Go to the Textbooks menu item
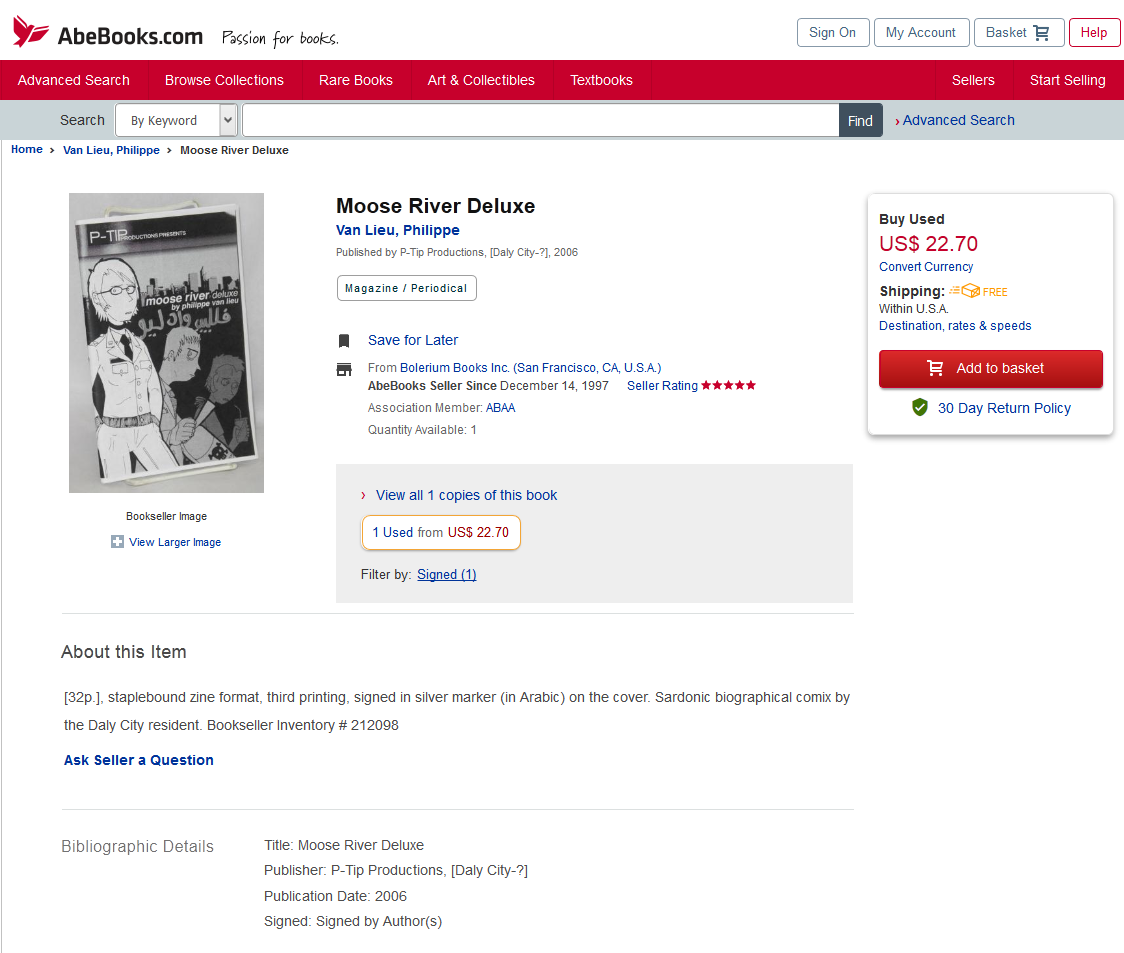 point(601,80)
